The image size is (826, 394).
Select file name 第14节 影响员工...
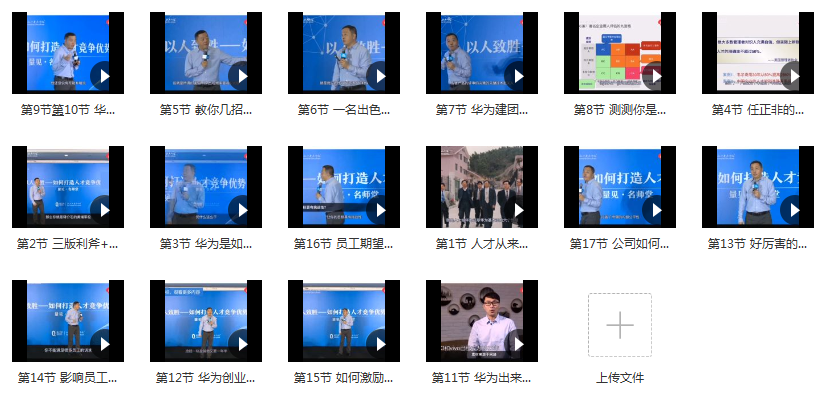(68, 378)
